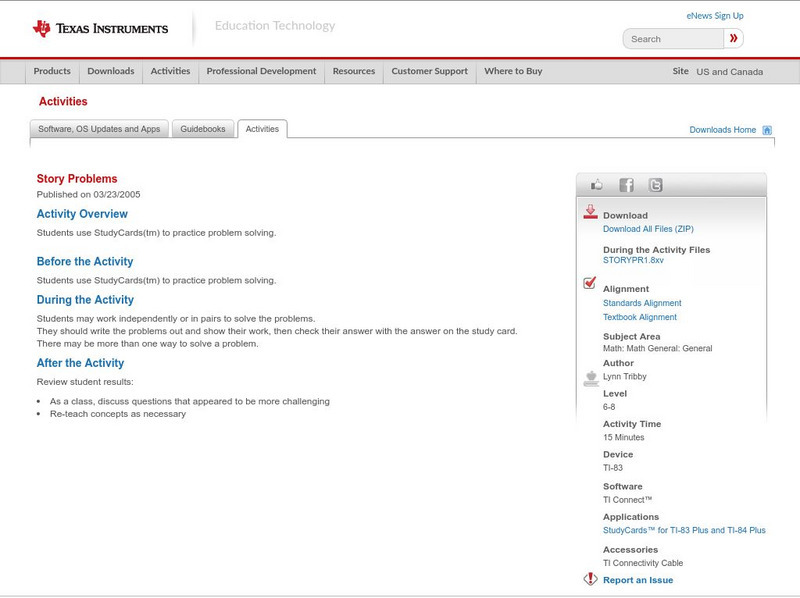Open the STORYPR1.8xv file link
The width and height of the screenshot is (800, 598).
pyautogui.click(x=633, y=260)
